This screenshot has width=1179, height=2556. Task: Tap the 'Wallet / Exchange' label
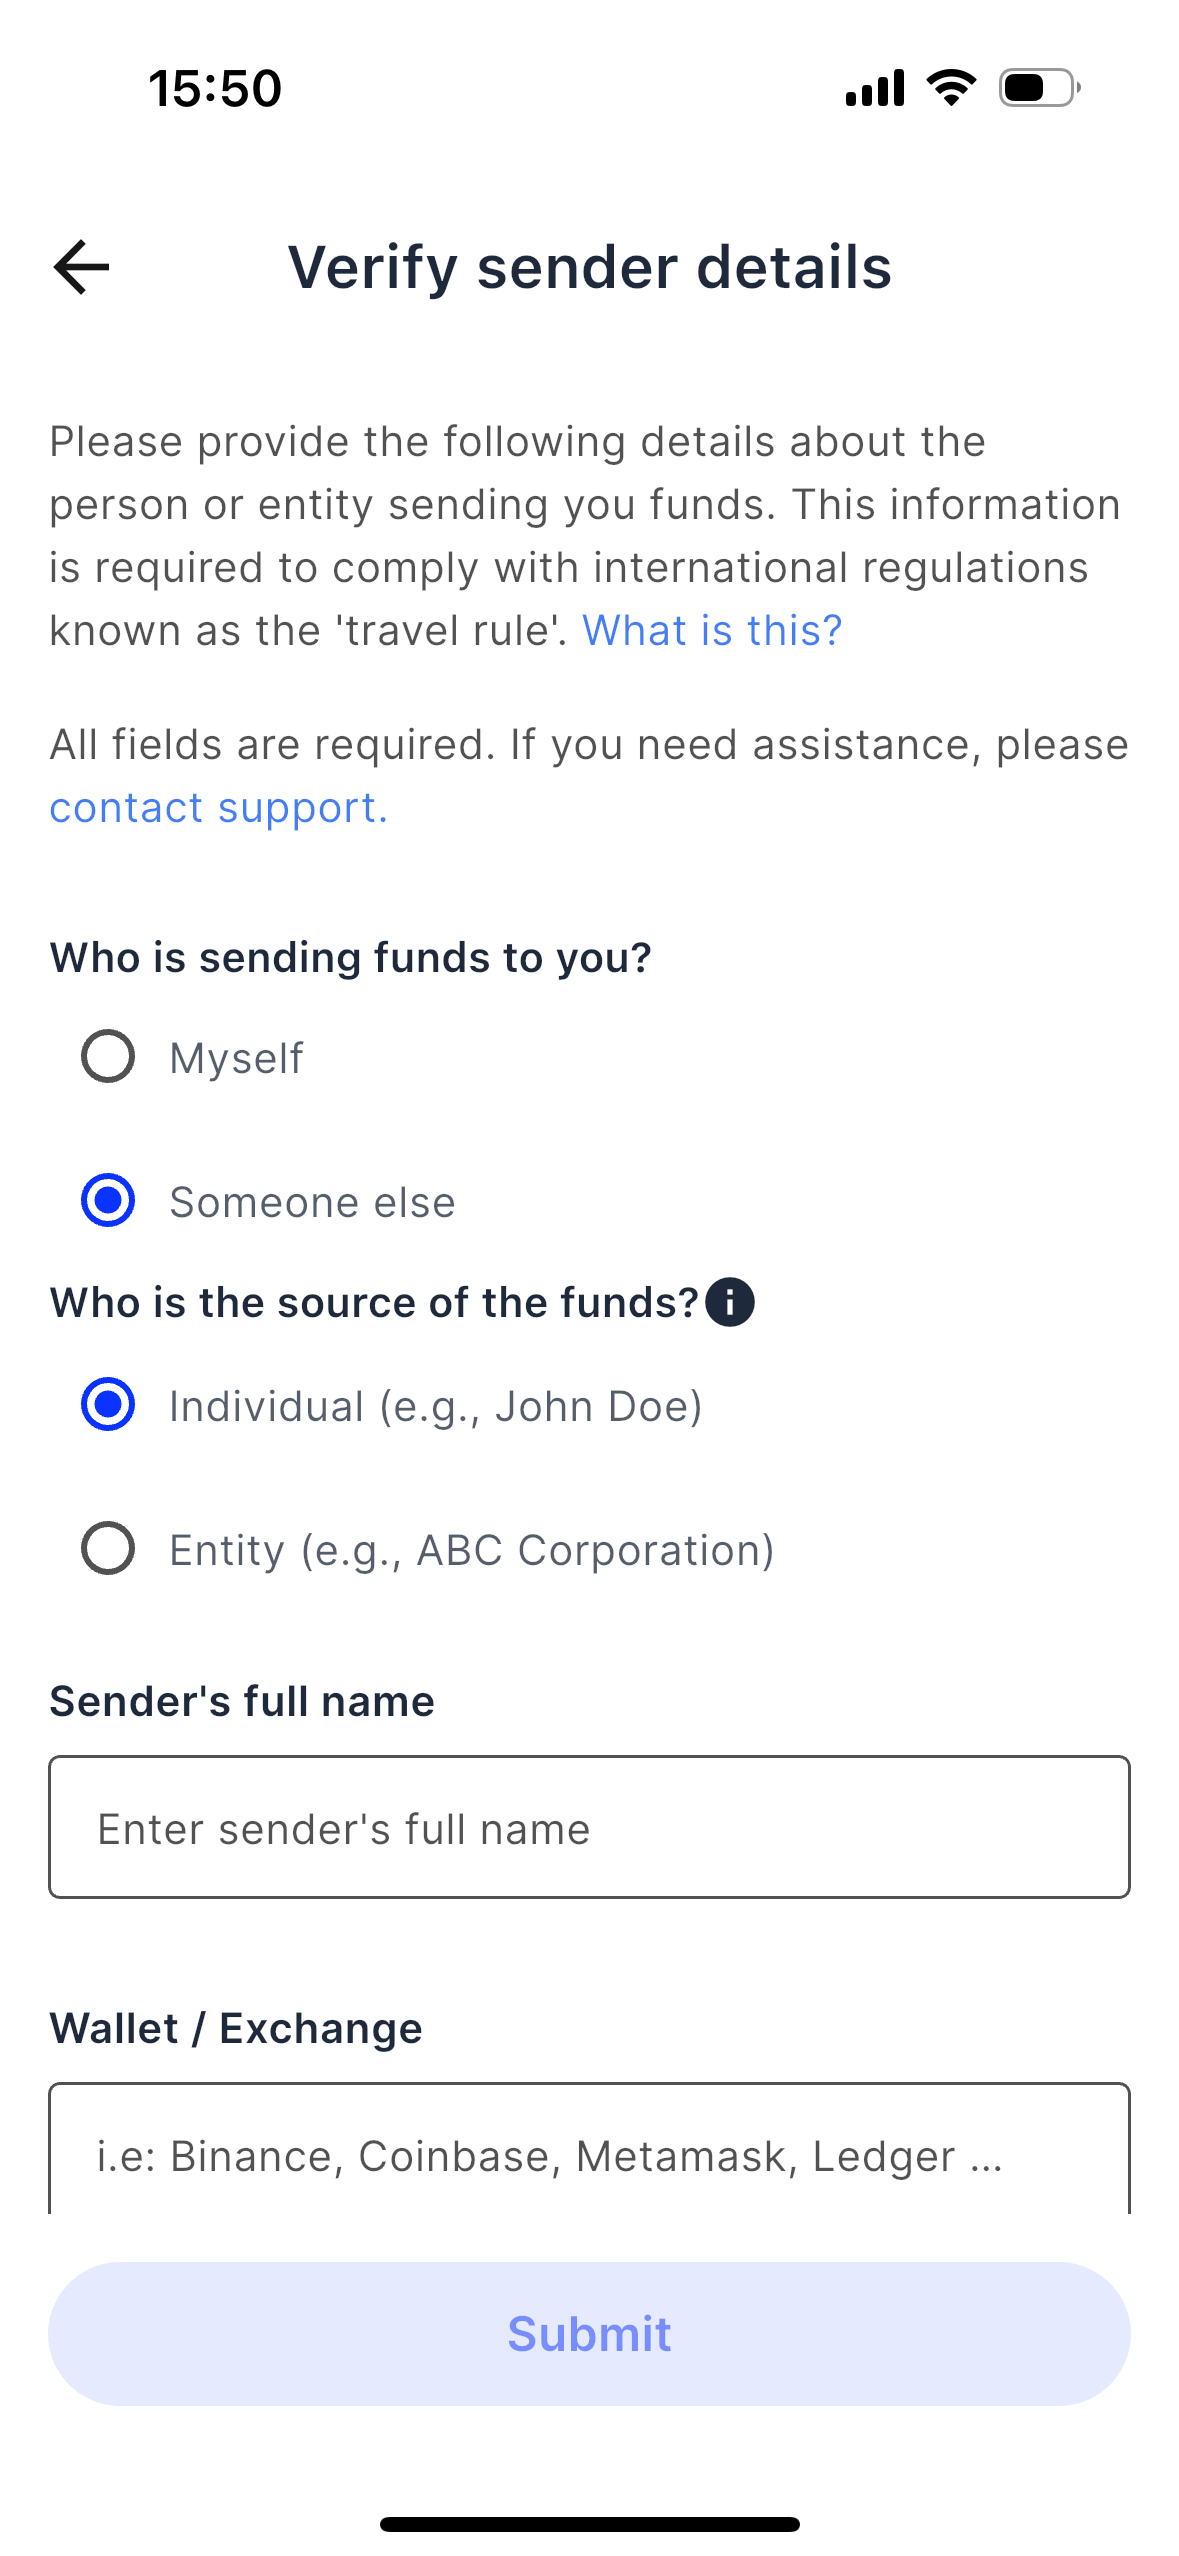tap(236, 2028)
